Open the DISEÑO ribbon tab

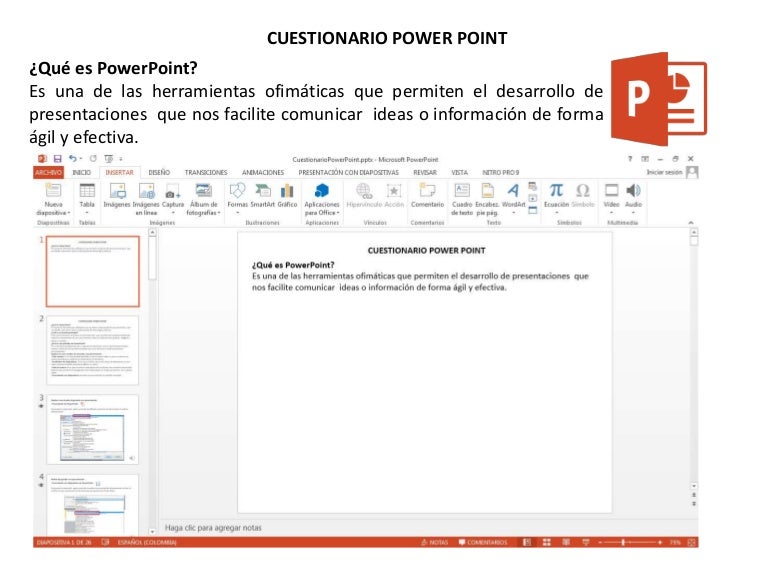(x=159, y=172)
